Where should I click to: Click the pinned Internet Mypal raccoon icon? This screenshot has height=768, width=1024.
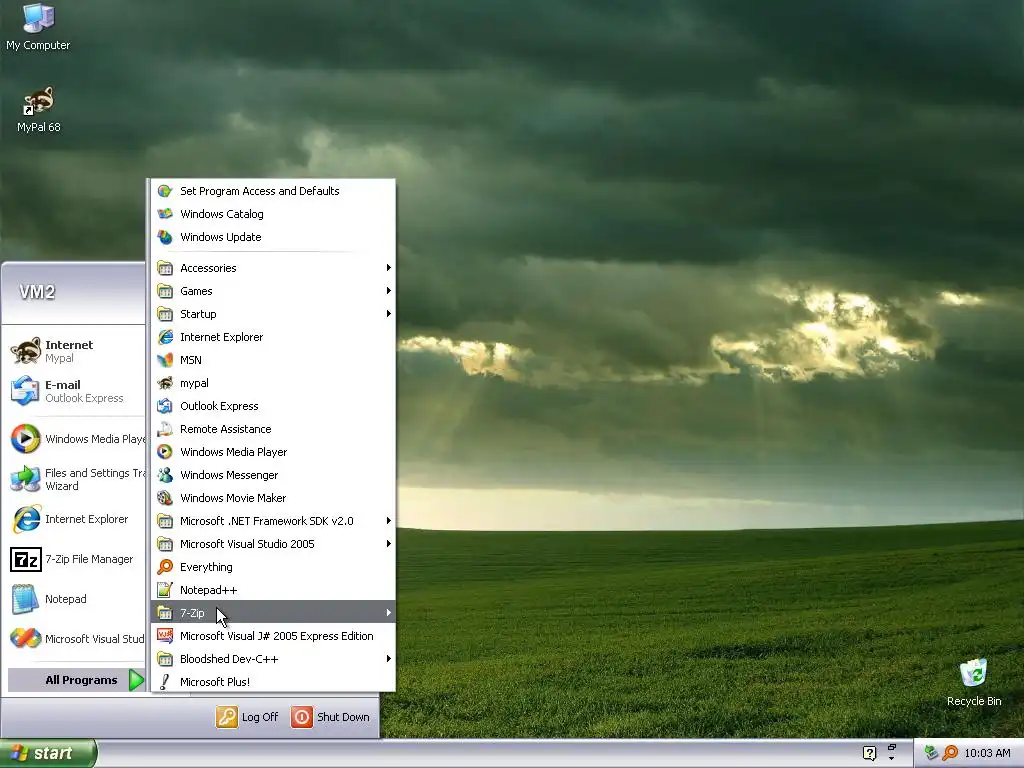[x=26, y=351]
